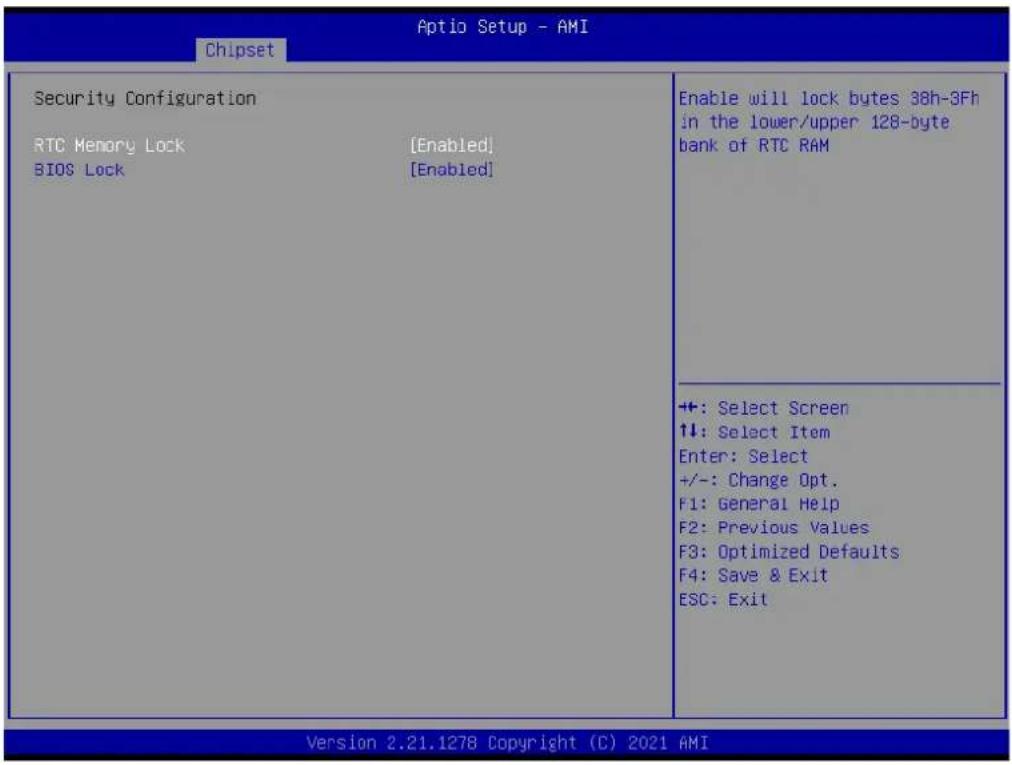Screen dimensions: 1012x765
Task: Click the left-right arrow keys symbol
Action: [x=689, y=407]
